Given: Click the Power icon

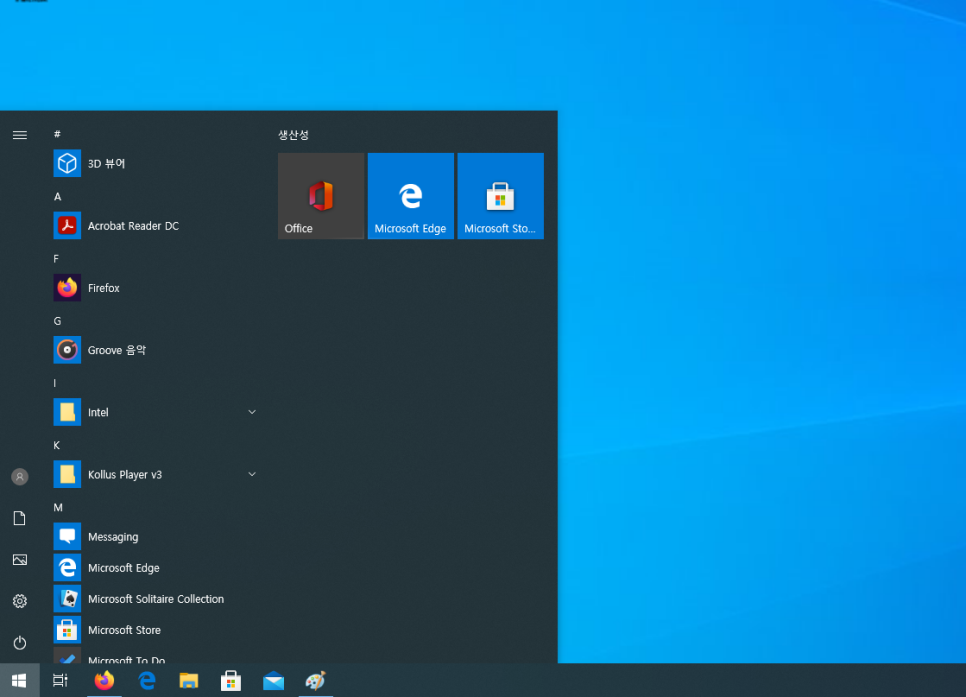Looking at the screenshot, I should click(x=20, y=643).
